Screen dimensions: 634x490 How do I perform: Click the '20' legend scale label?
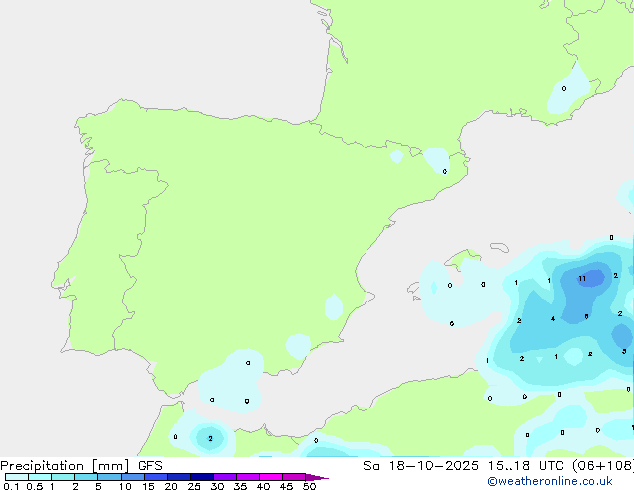click(171, 486)
